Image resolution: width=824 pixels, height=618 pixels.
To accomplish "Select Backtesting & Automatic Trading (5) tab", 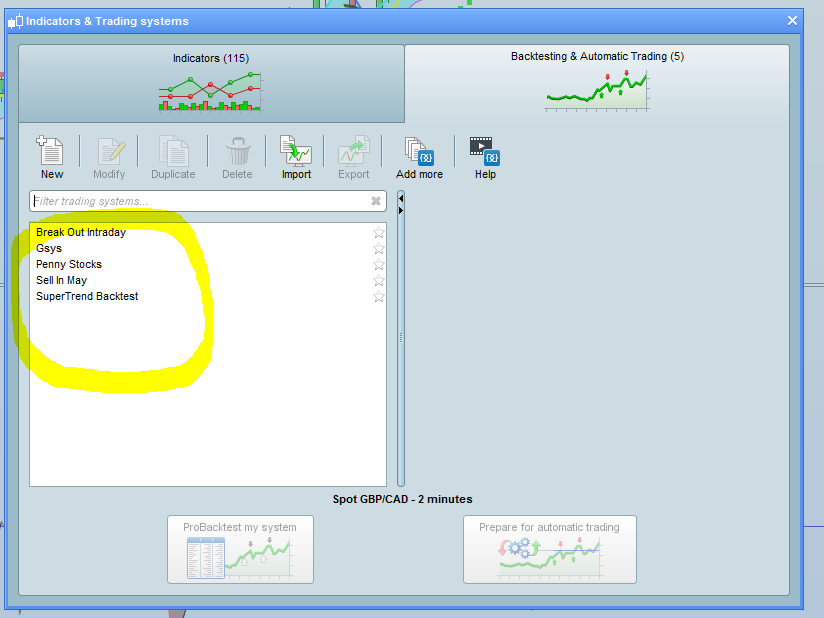I will point(597,82).
